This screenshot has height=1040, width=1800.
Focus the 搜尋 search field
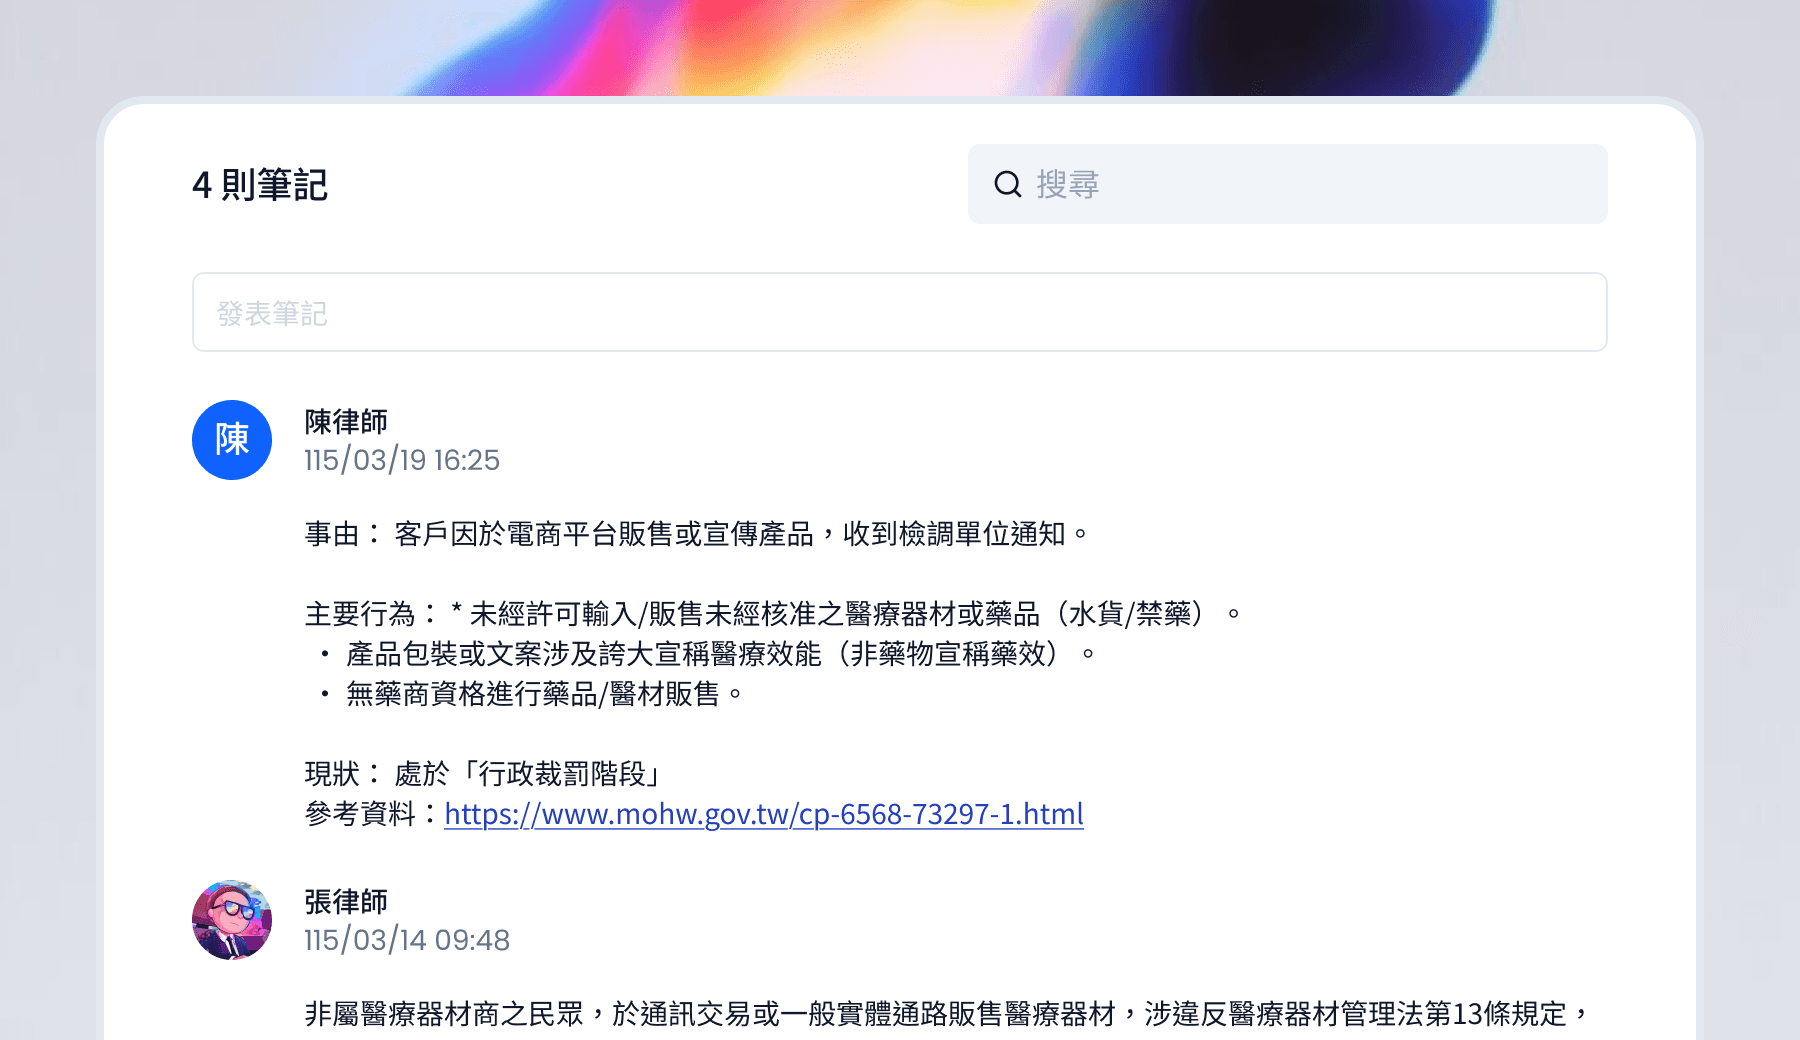point(1287,184)
